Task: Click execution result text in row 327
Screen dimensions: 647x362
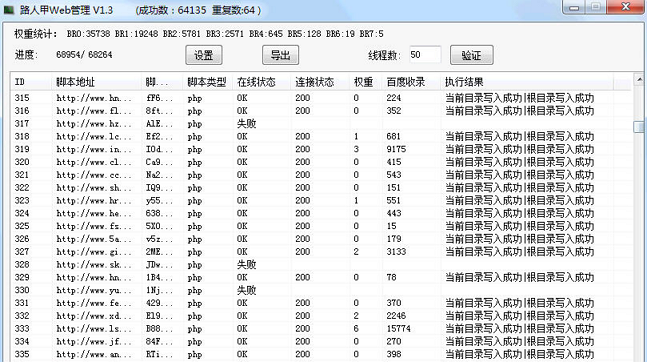Action: [x=519, y=251]
